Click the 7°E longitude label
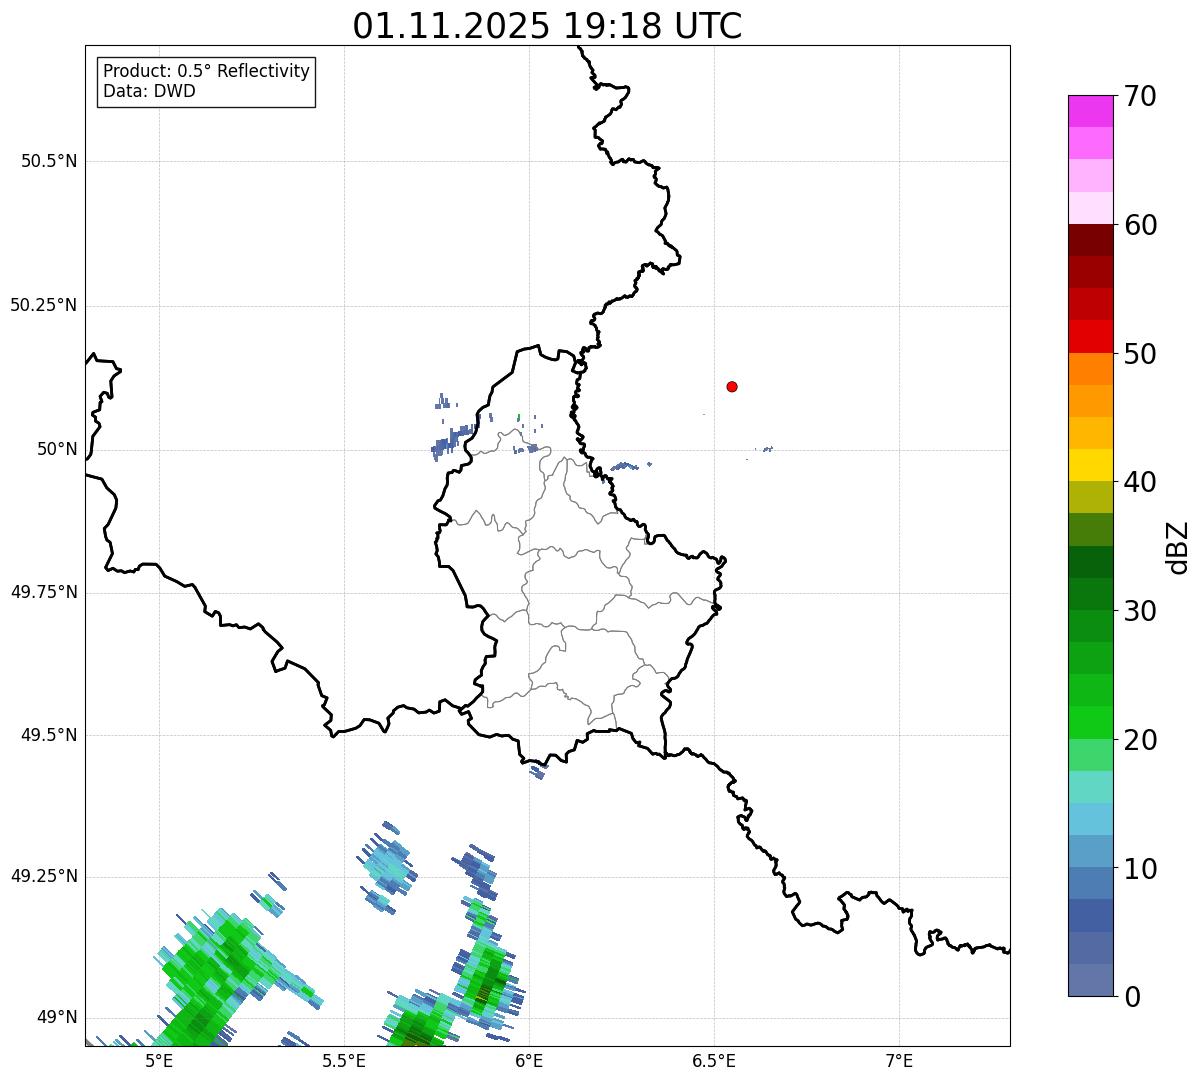1202x1081 pixels. point(899,1061)
